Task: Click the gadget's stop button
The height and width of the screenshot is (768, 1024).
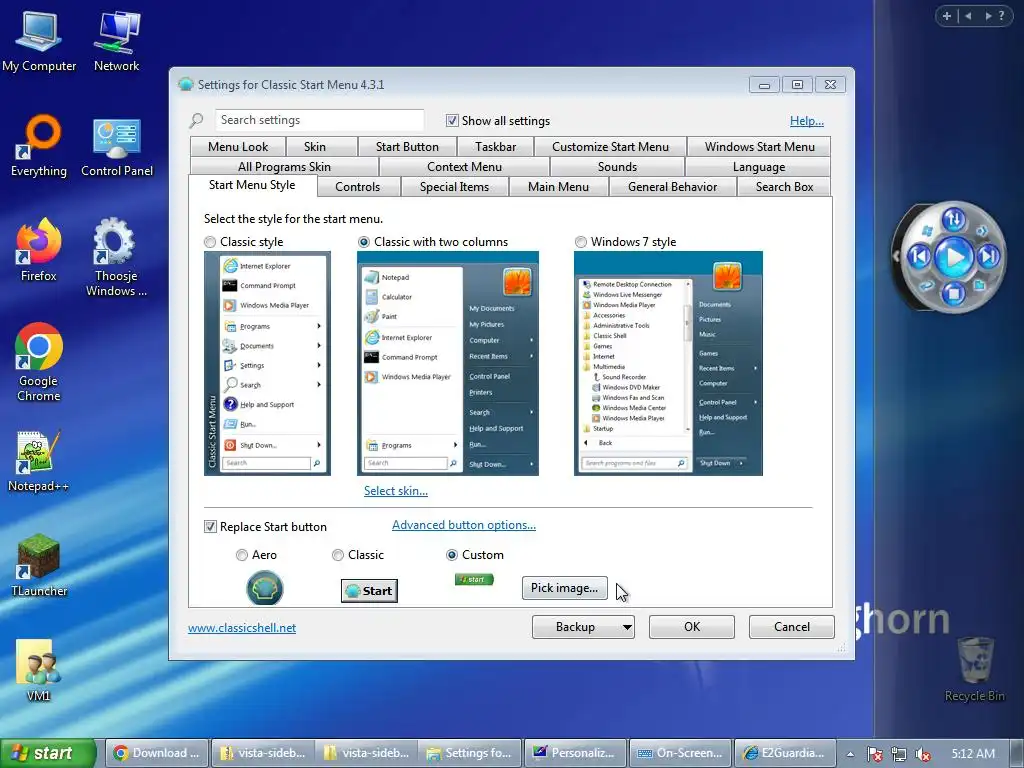Action: pos(953,293)
